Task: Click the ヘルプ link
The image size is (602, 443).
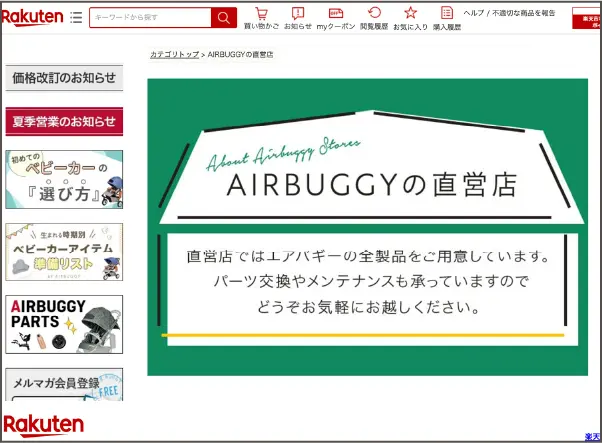Action: pyautogui.click(x=474, y=13)
